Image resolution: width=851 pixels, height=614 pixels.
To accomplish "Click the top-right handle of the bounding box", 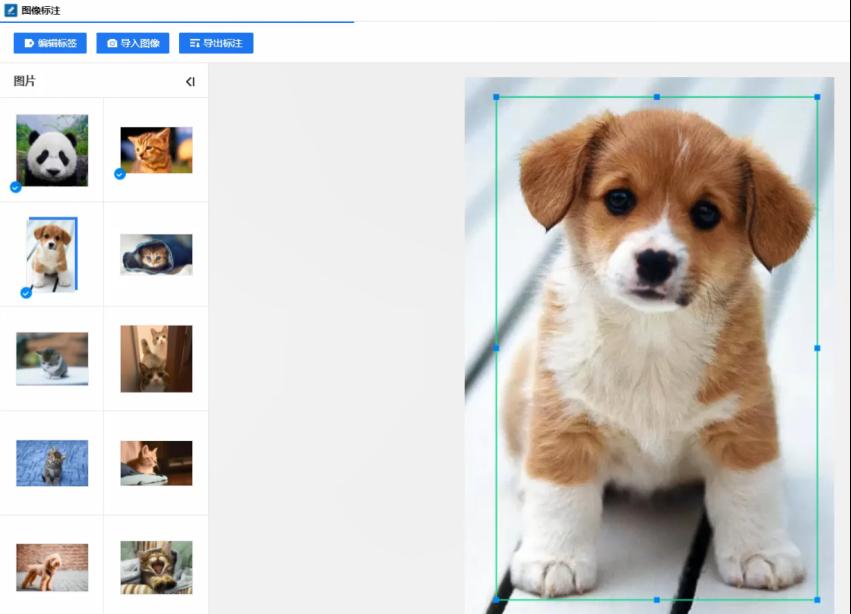I will pos(817,97).
